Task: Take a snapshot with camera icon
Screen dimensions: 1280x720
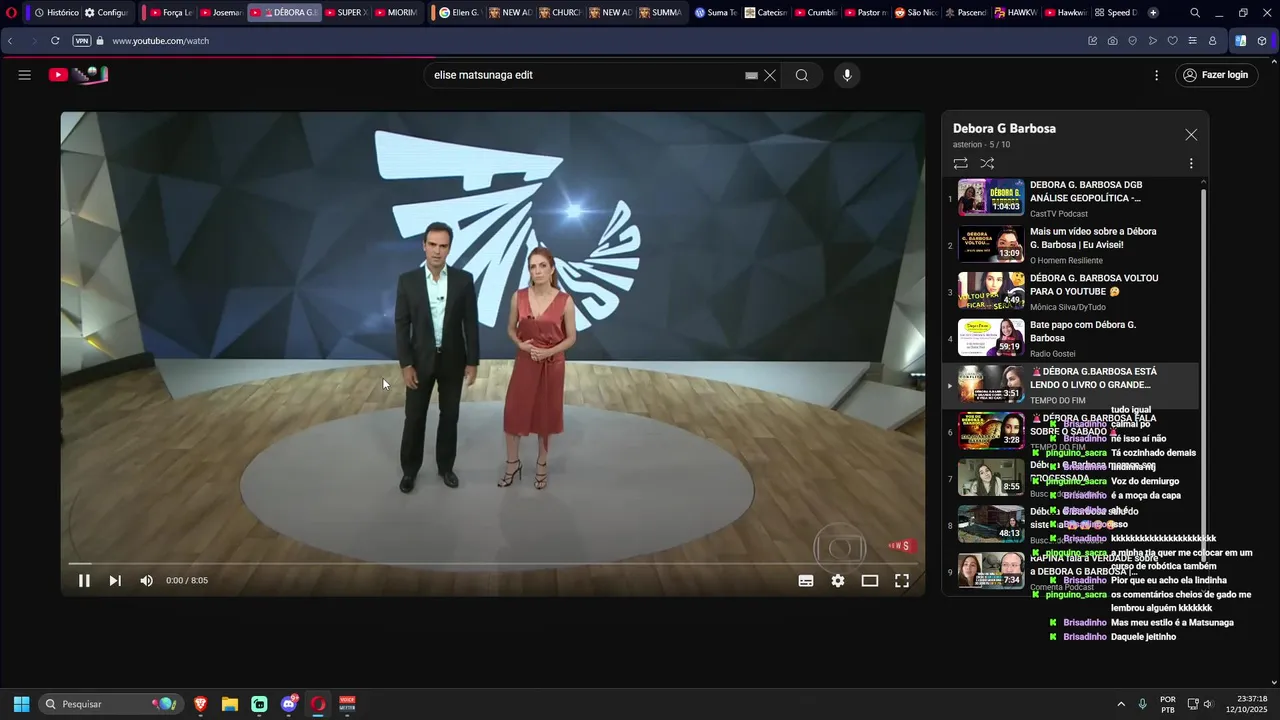Action: 1113,41
